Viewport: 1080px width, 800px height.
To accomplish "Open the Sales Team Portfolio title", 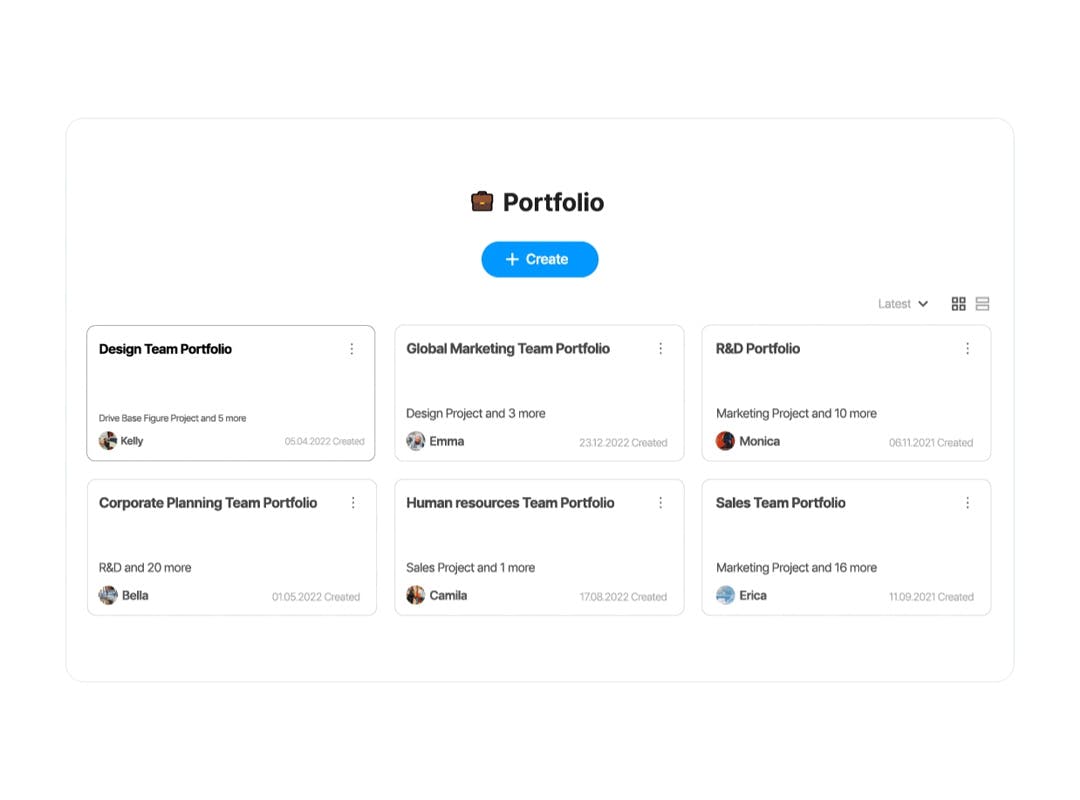I will tap(780, 503).
